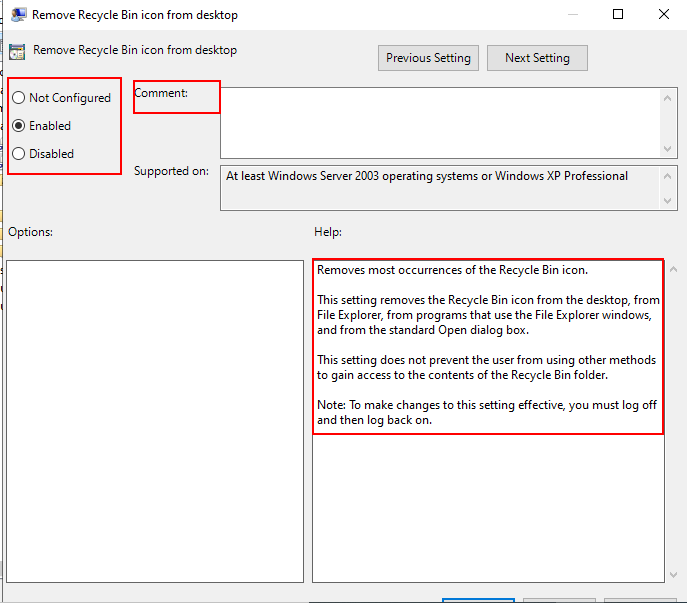Image resolution: width=687 pixels, height=603 pixels.
Task: Minimize the policy setting window
Action: 573,14
